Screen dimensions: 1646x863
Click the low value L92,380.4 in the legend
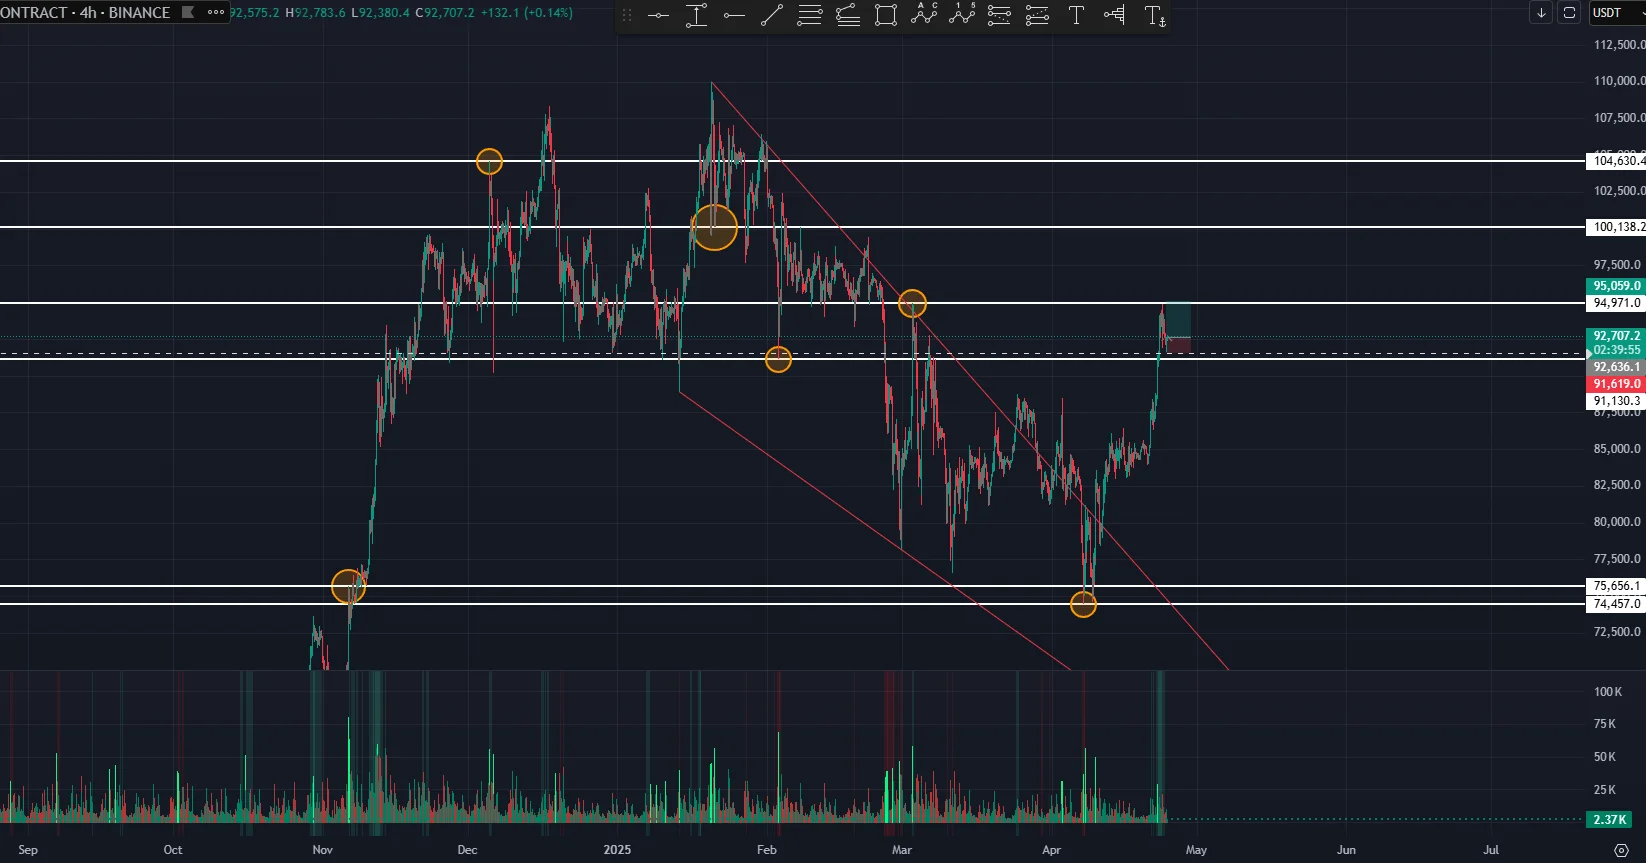(380, 13)
